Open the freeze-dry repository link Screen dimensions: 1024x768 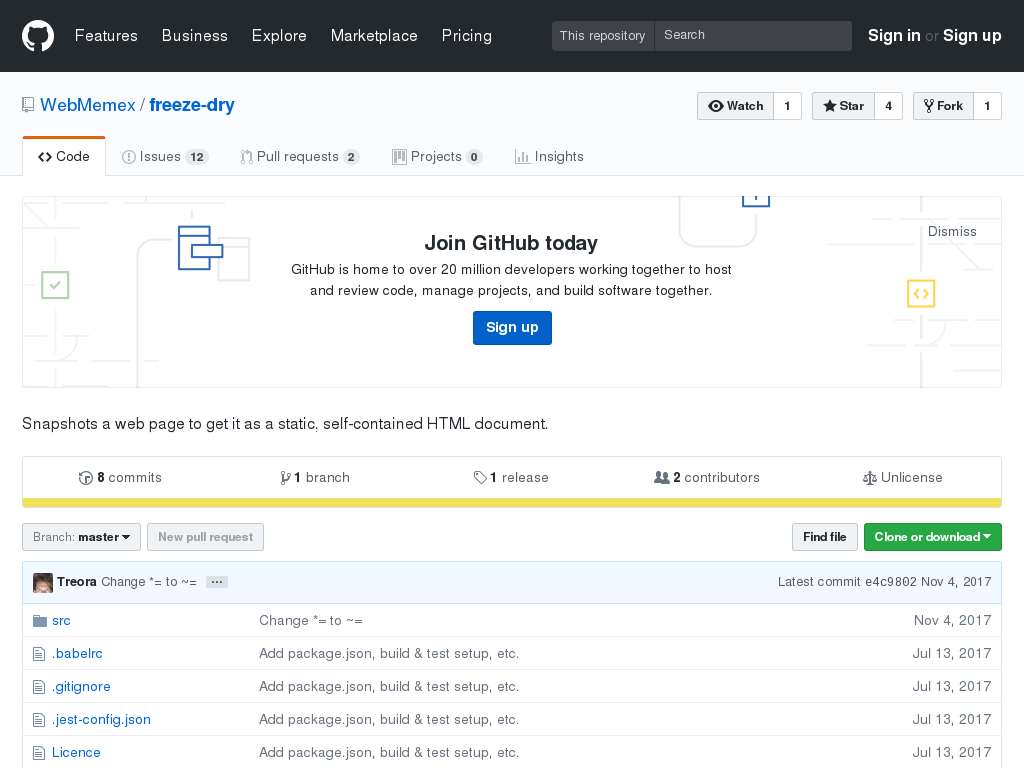click(192, 105)
